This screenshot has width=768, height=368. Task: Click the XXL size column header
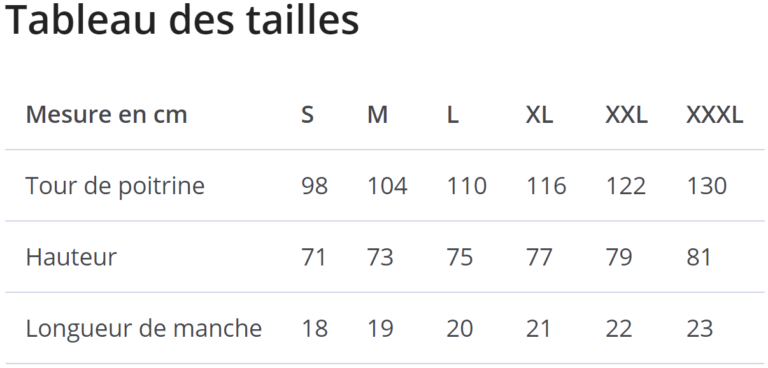(x=626, y=115)
